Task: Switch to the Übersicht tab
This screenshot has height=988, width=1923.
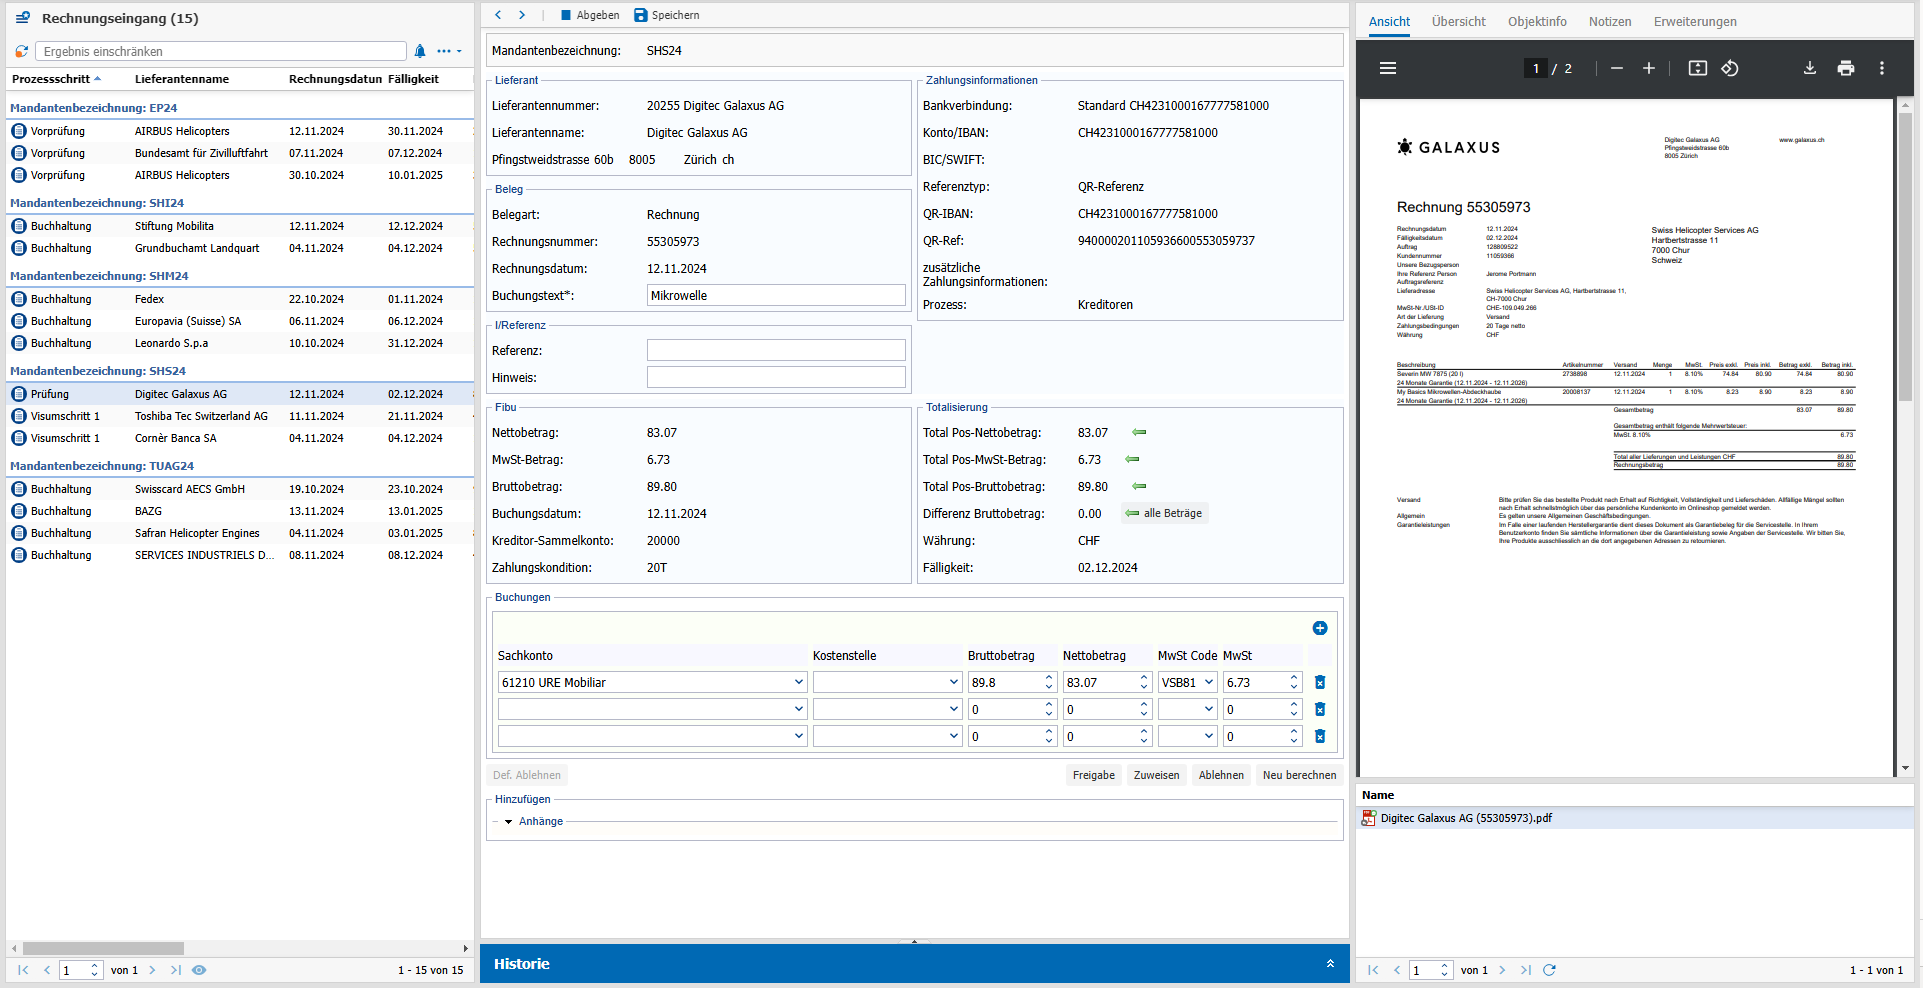Action: [x=1458, y=22]
